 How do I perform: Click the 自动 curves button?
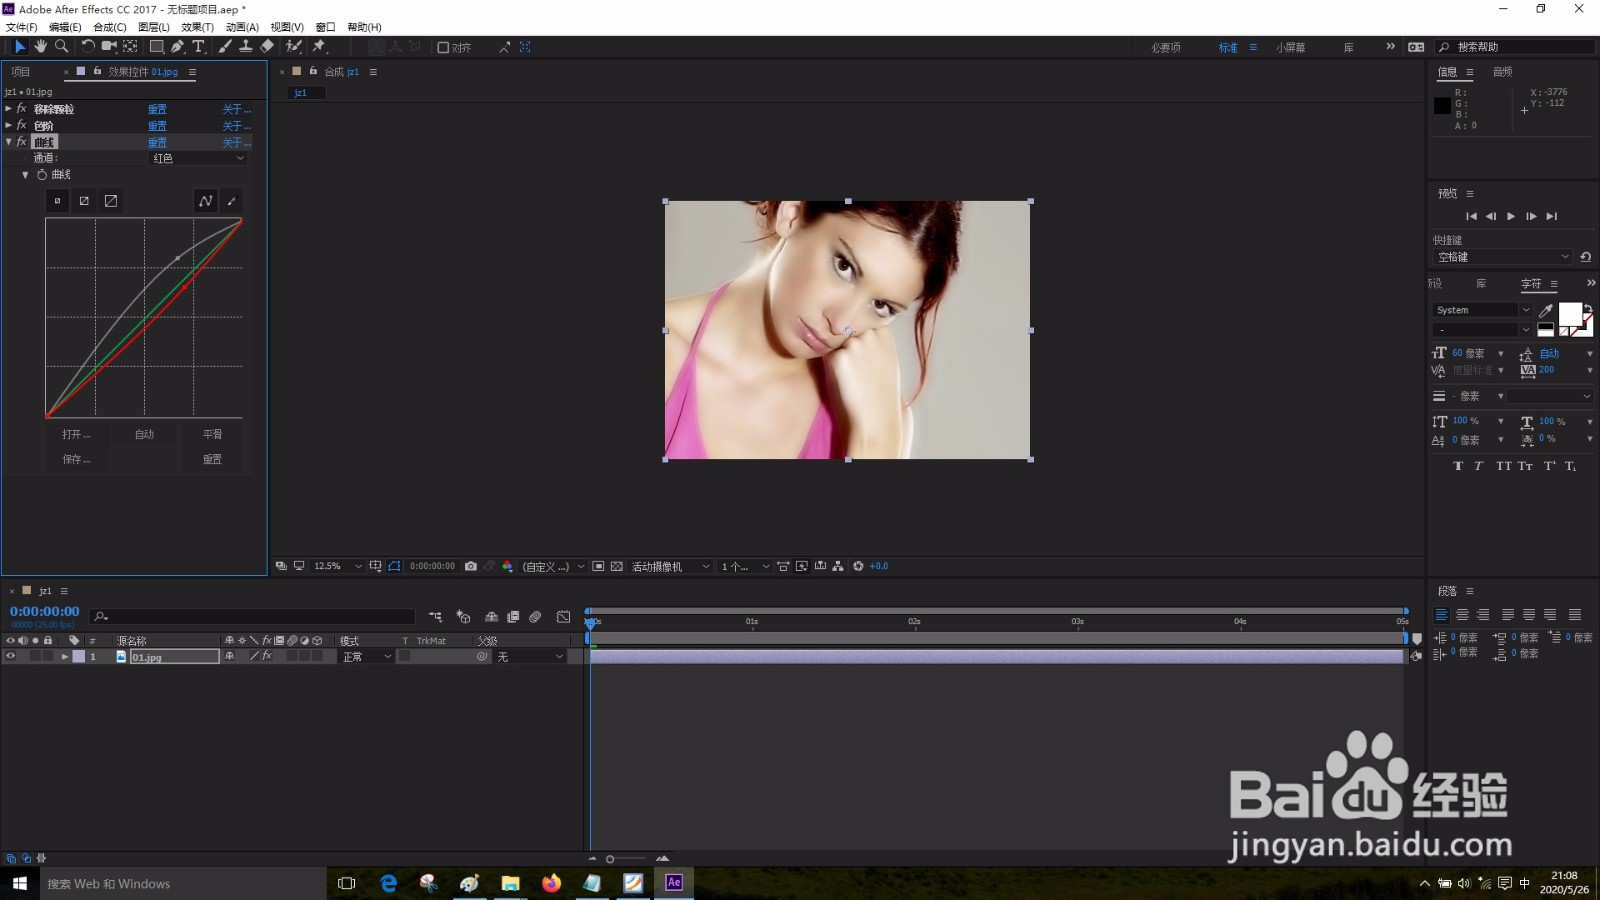pyautogui.click(x=145, y=434)
